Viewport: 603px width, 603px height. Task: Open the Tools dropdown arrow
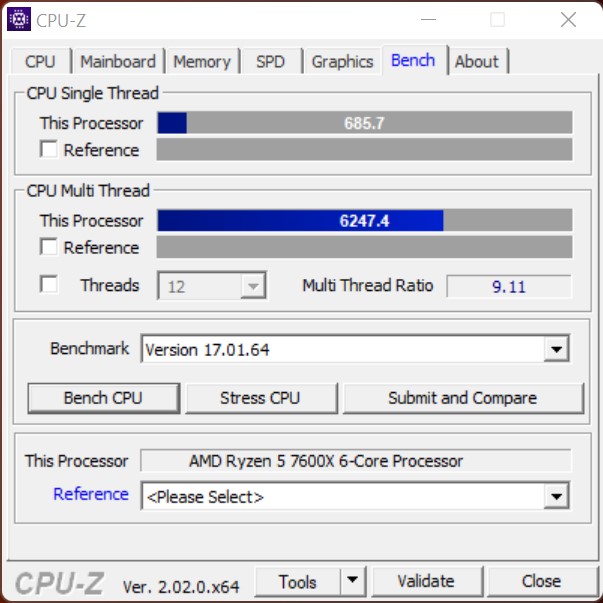352,581
